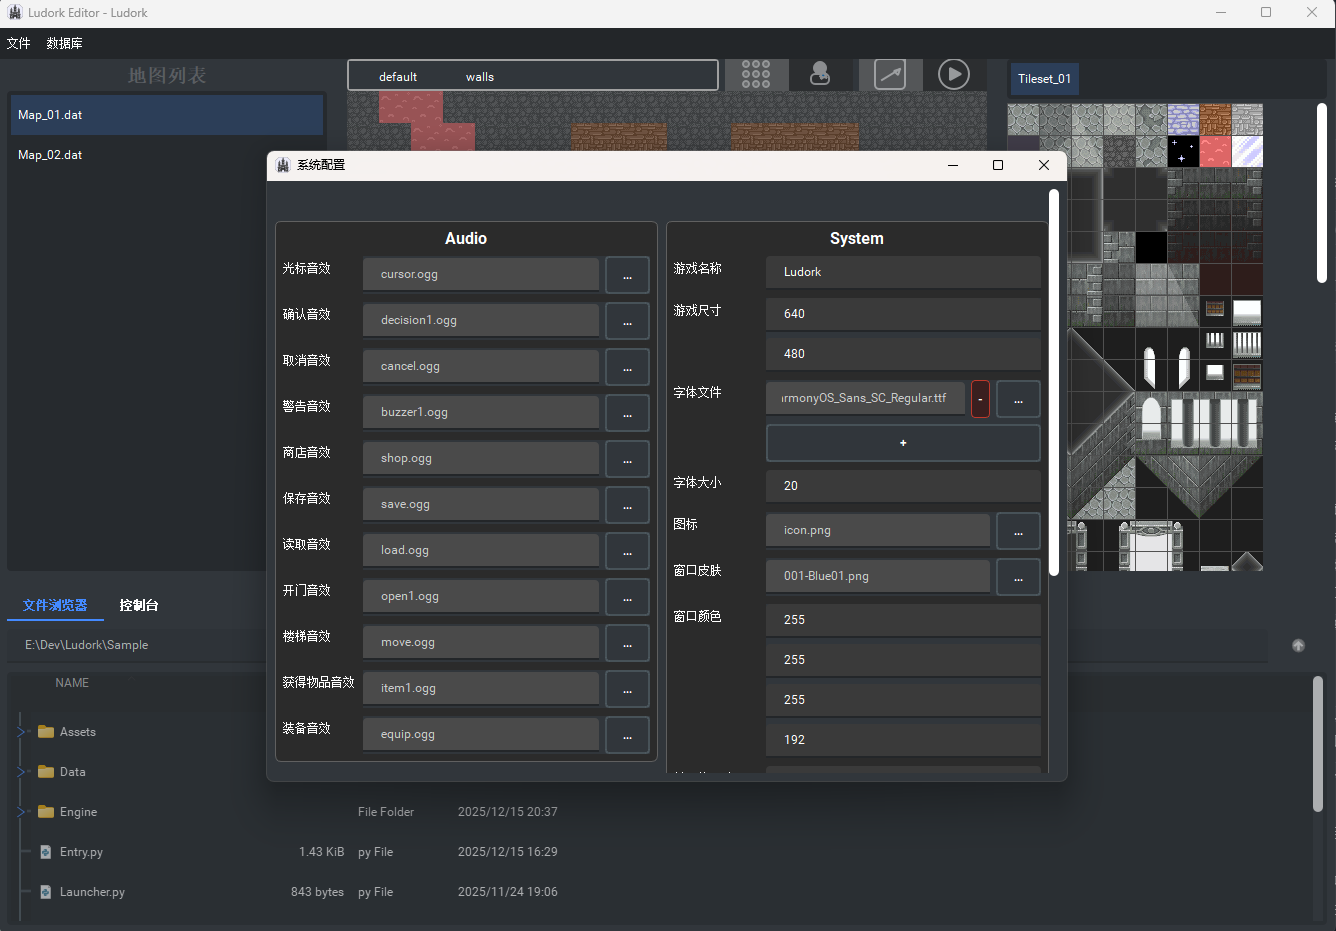Select the default layer in the layer bar
Image resolution: width=1336 pixels, height=931 pixels.
click(398, 77)
